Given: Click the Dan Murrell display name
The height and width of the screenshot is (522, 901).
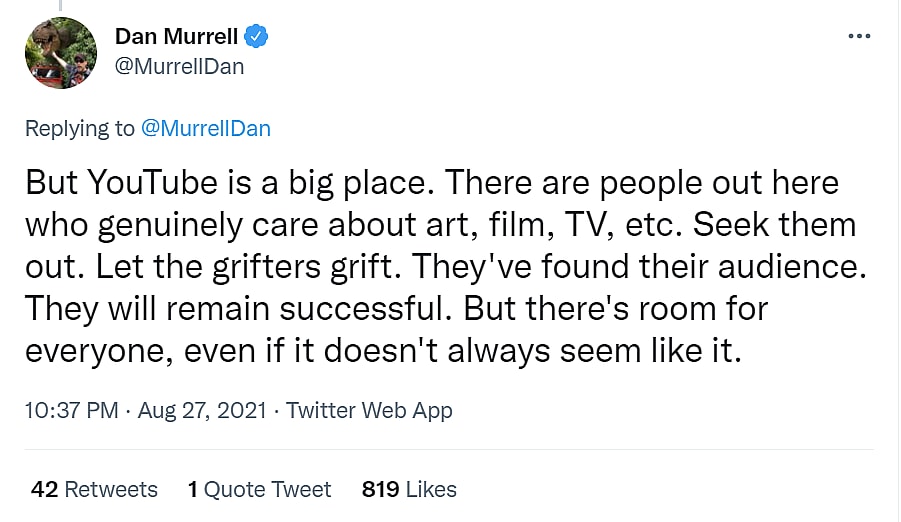Looking at the screenshot, I should [x=177, y=37].
